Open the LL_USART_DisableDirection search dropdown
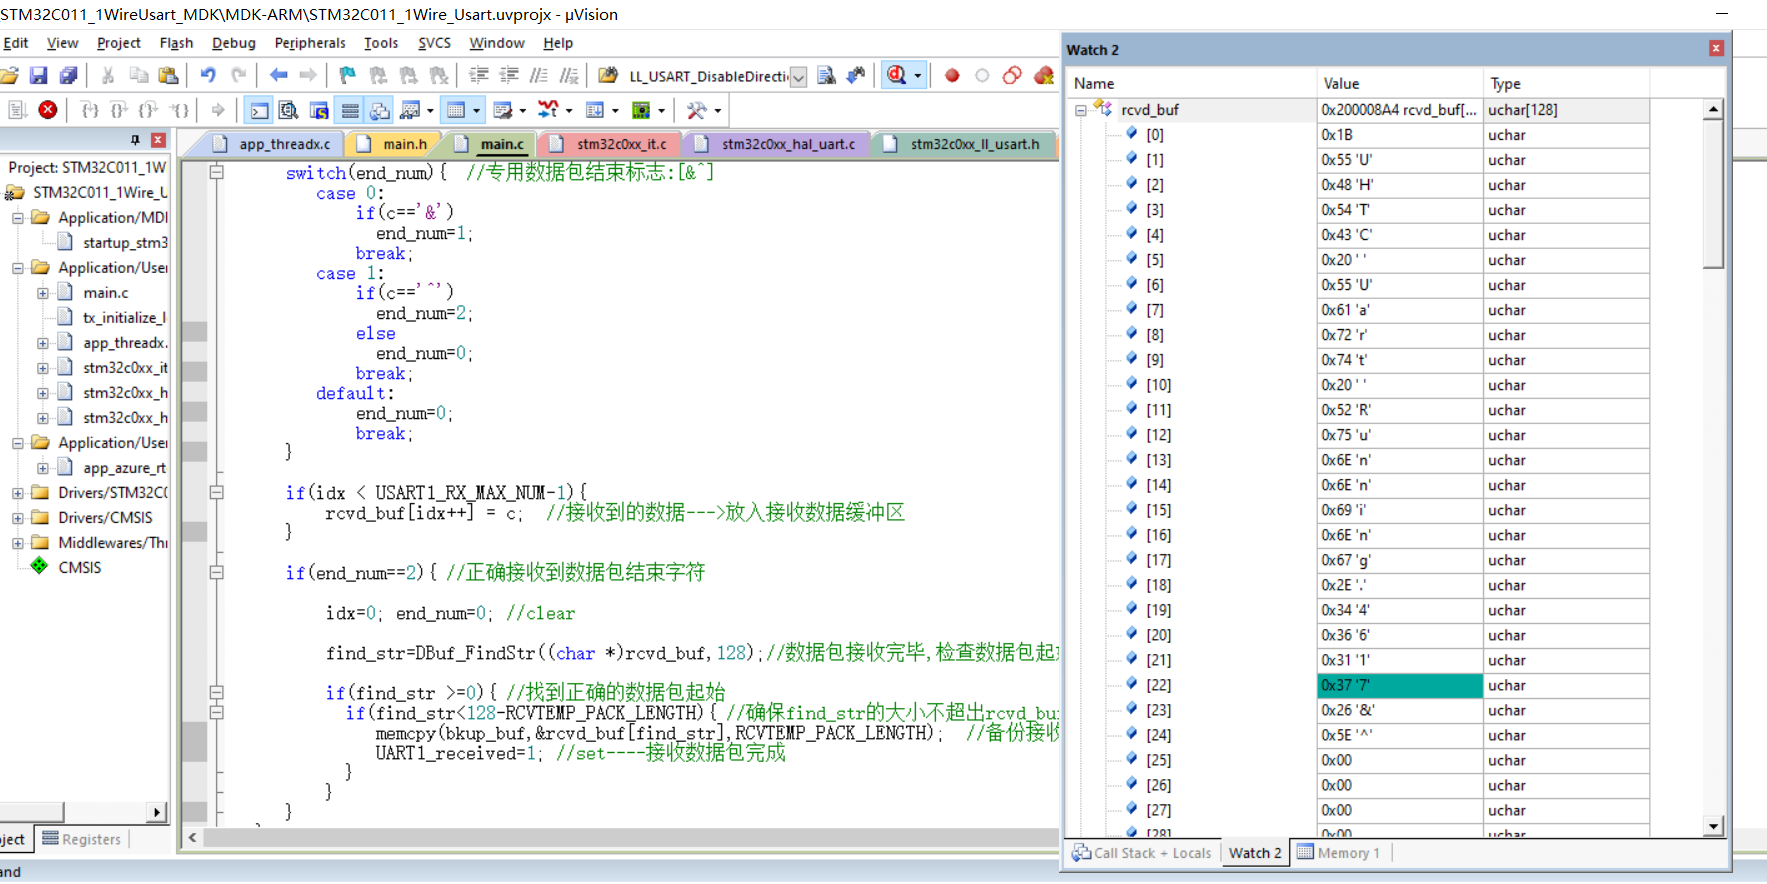Viewport: 1767px width, 884px height. click(798, 77)
